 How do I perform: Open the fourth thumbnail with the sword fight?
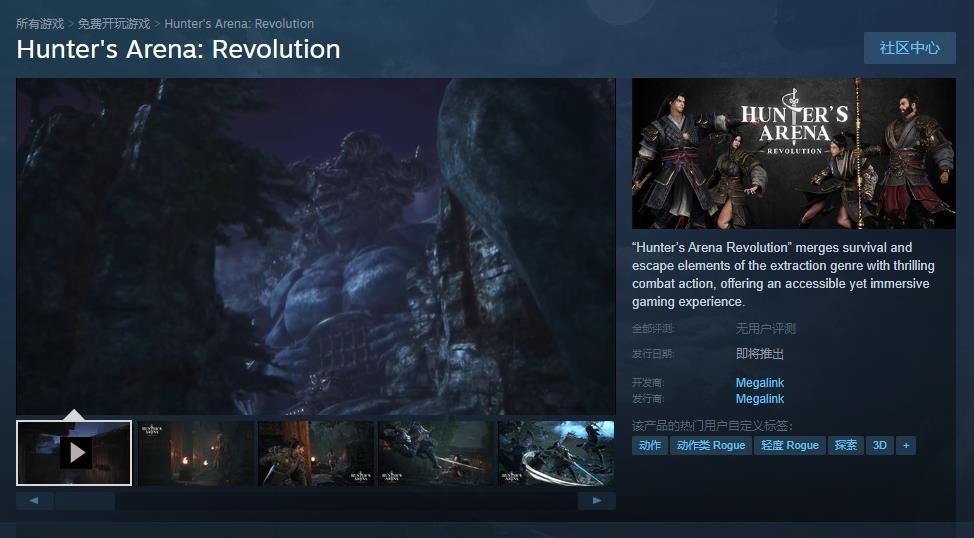click(436, 453)
